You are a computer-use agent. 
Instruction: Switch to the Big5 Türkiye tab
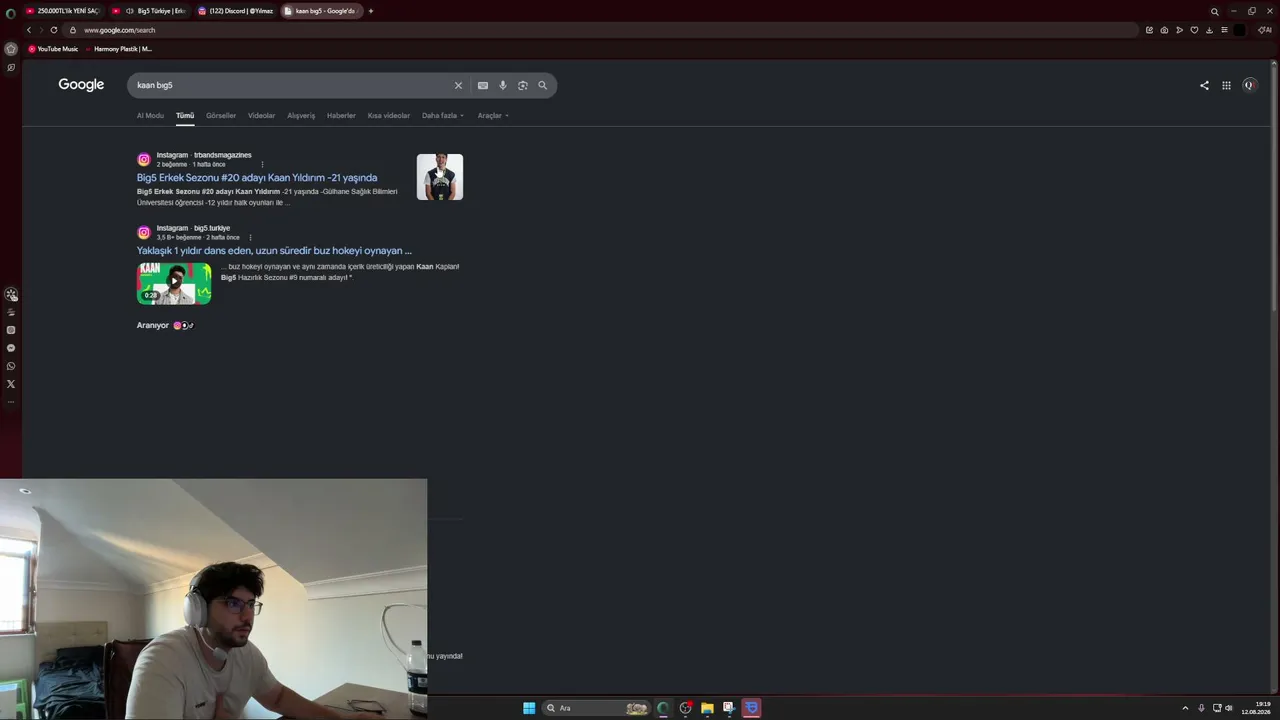(x=150, y=11)
